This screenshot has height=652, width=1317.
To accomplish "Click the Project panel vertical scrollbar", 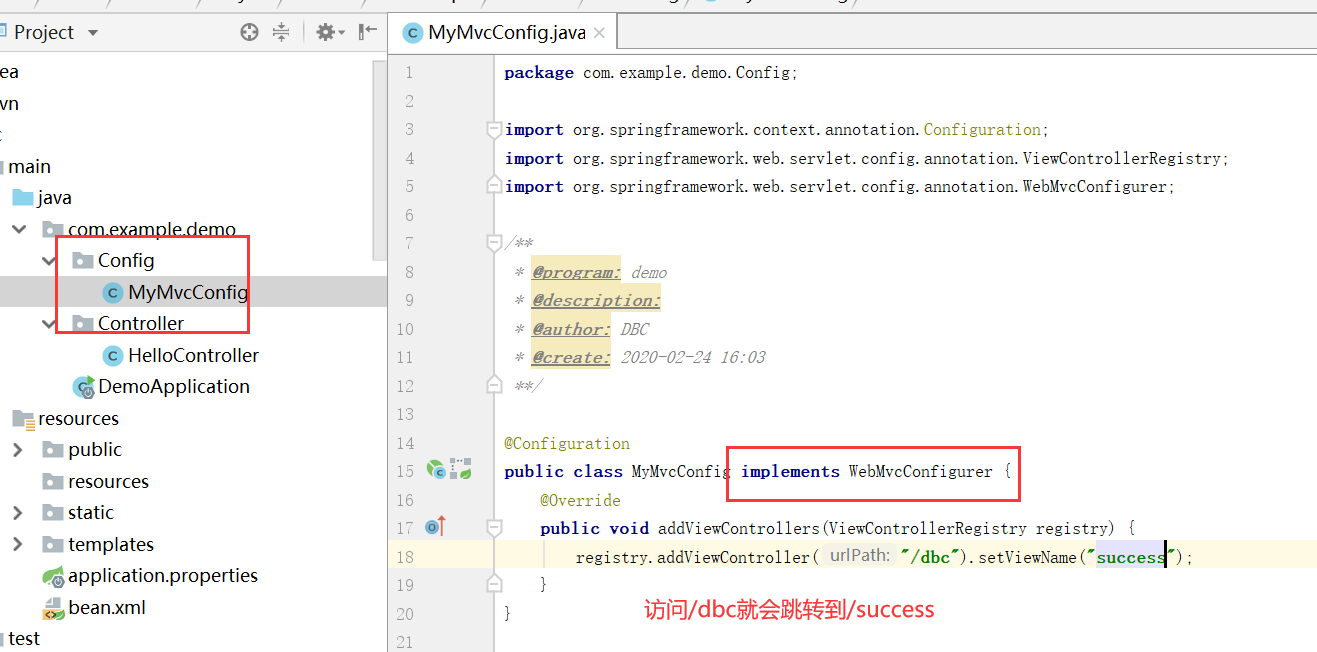I will pyautogui.click(x=379, y=160).
